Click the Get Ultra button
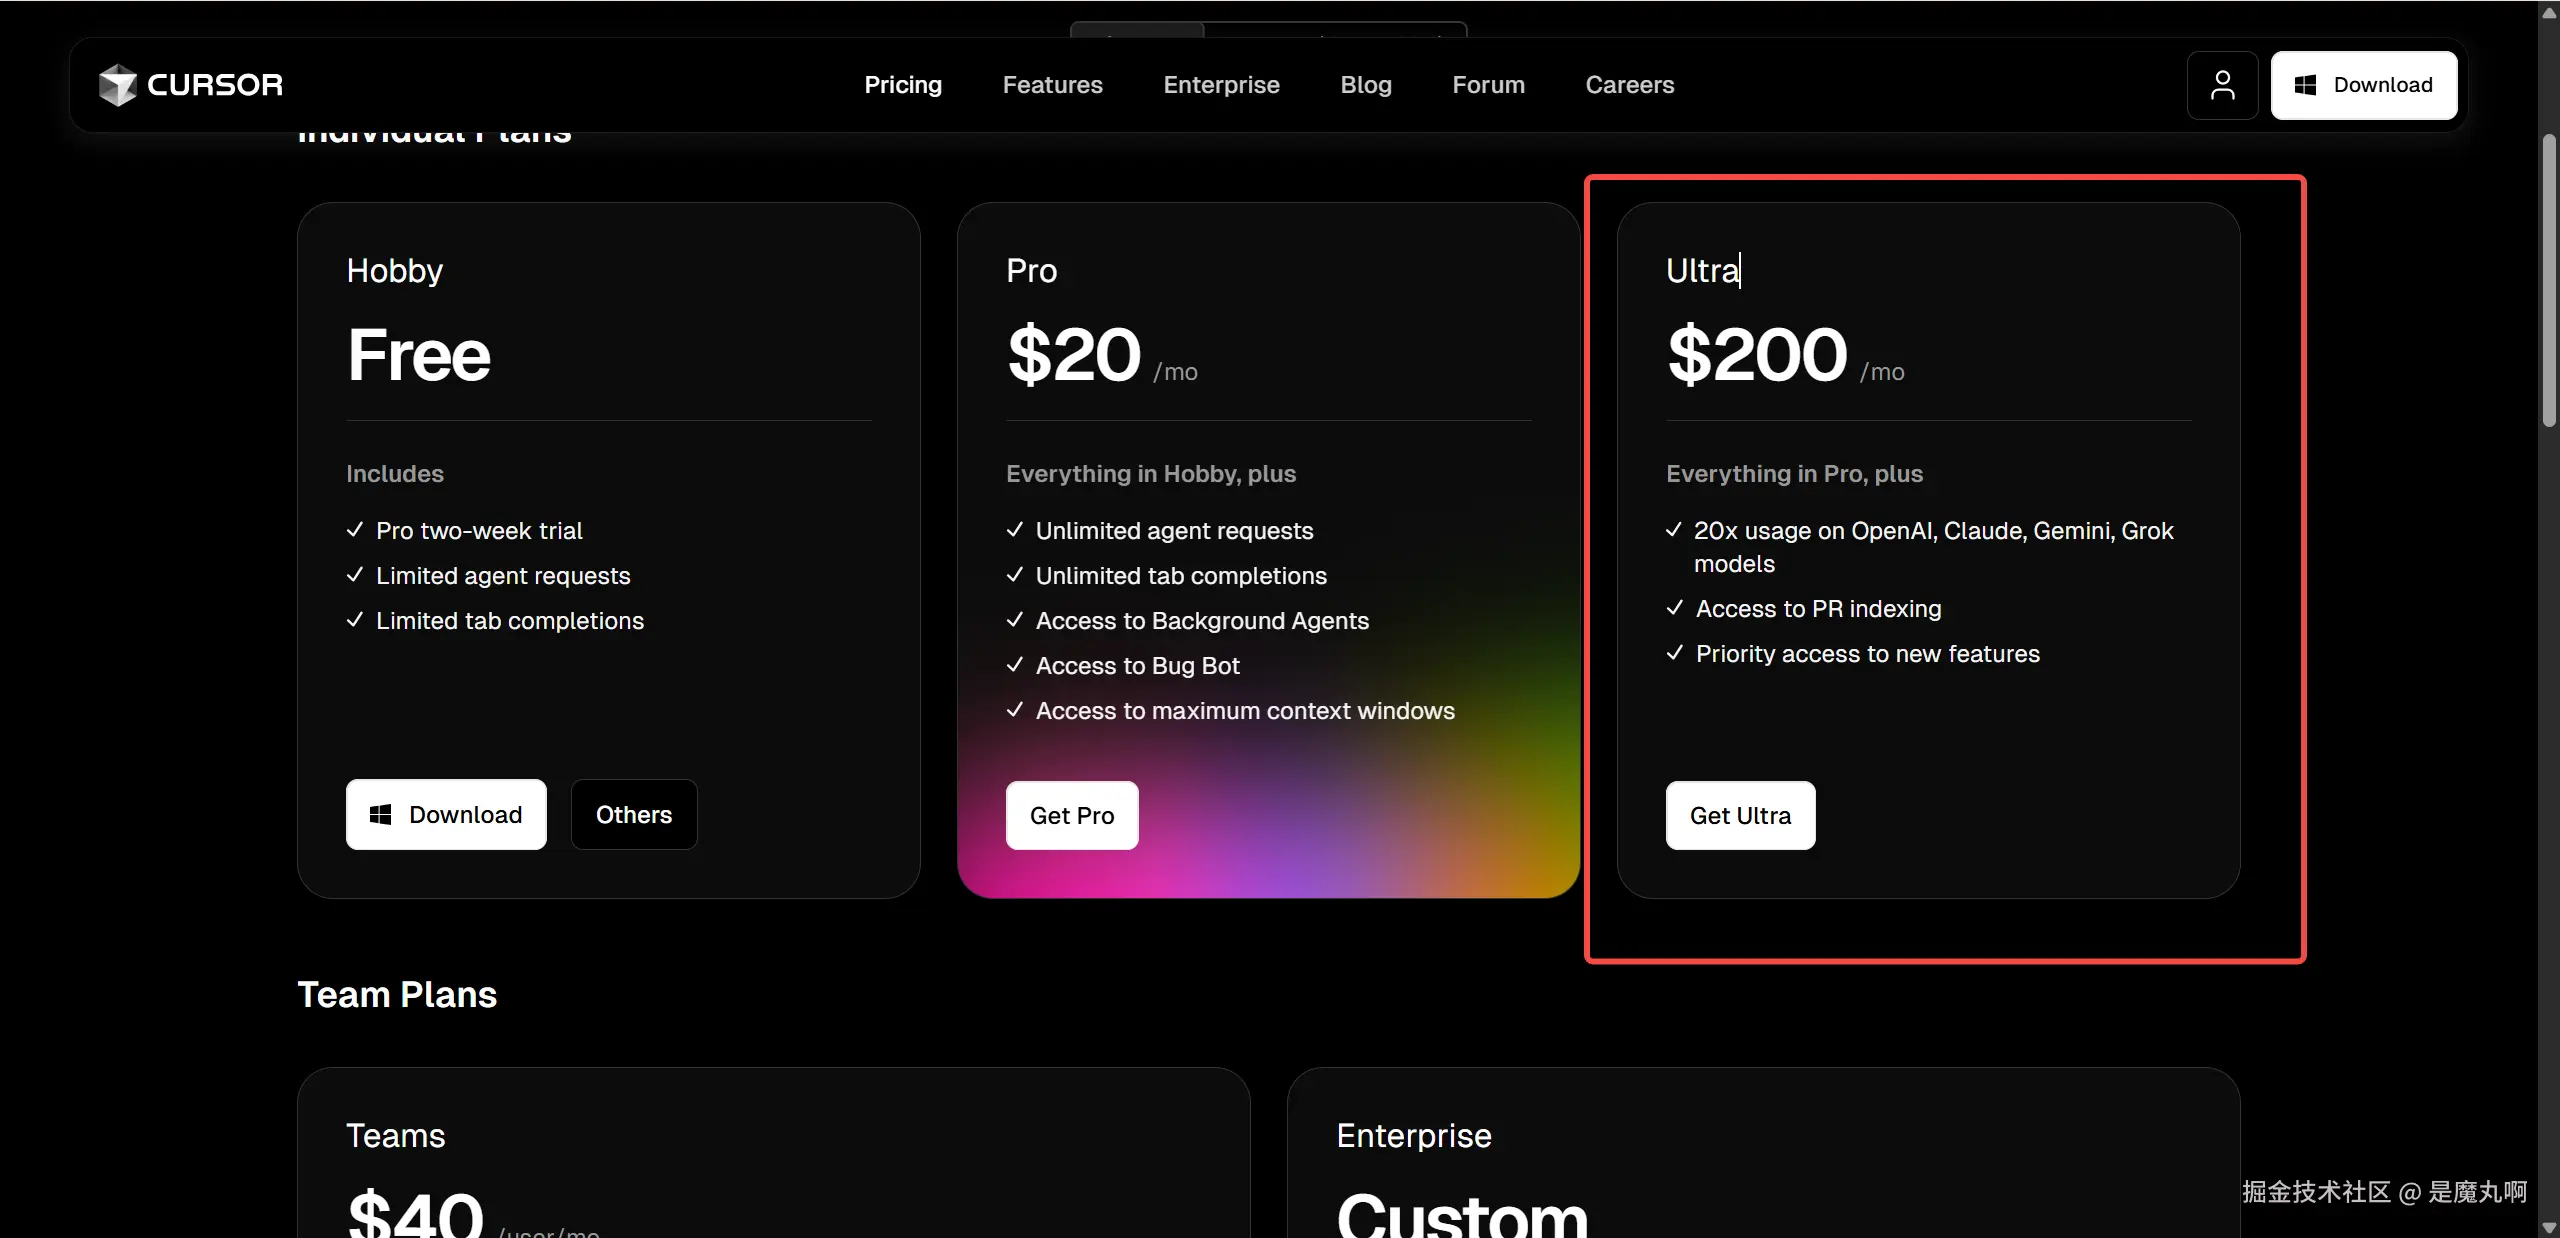This screenshot has height=1238, width=2560. (x=1740, y=816)
